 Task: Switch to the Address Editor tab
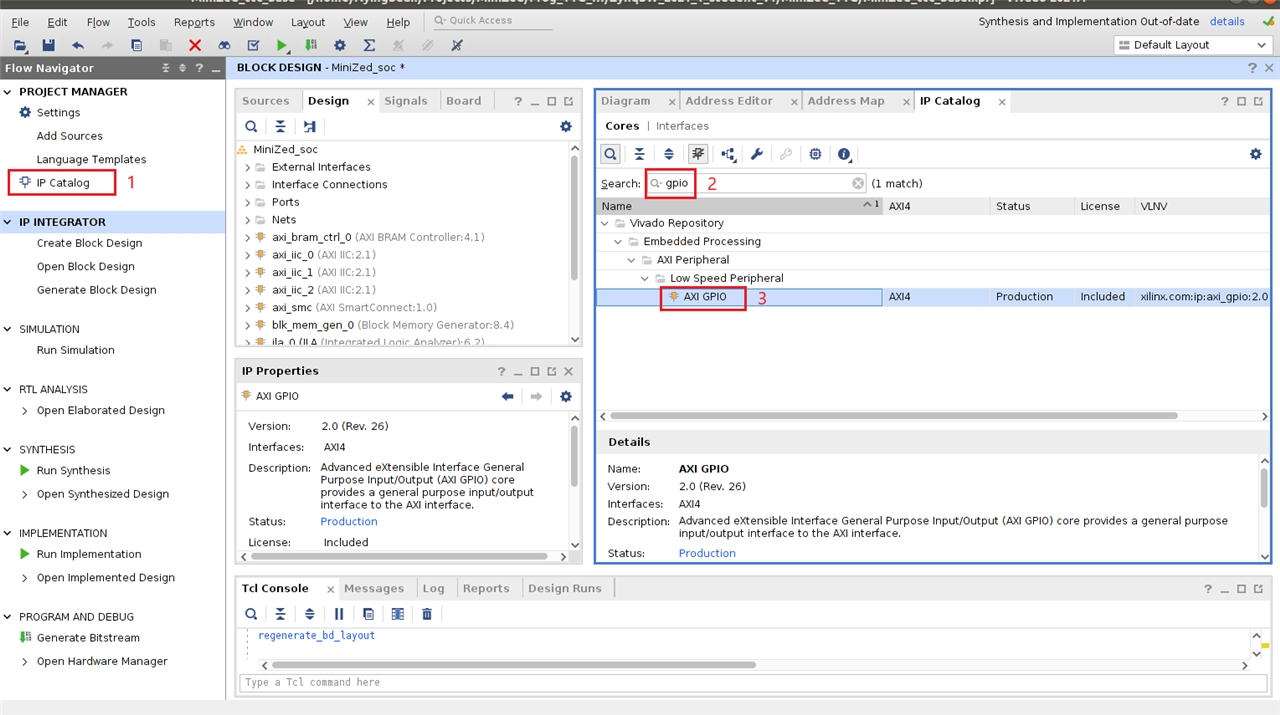coord(729,101)
